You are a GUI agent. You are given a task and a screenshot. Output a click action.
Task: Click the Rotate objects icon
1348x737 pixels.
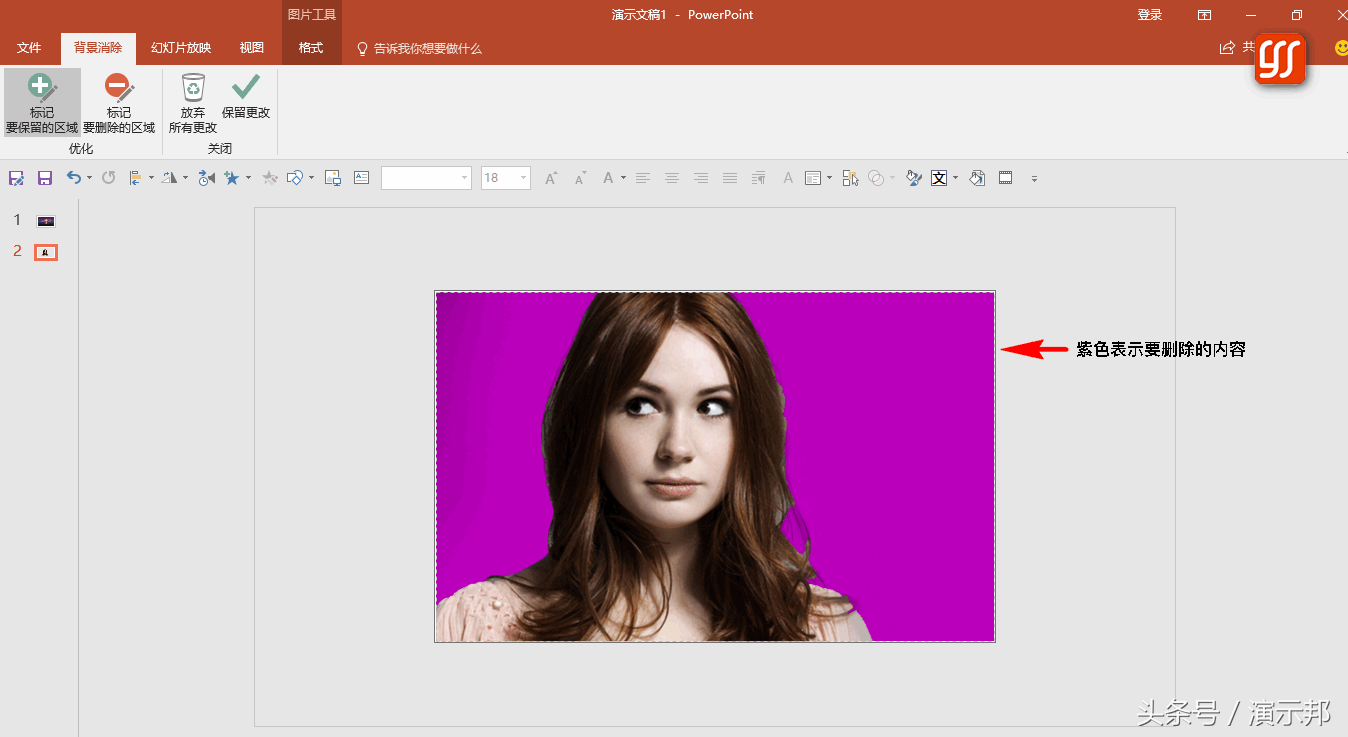170,178
